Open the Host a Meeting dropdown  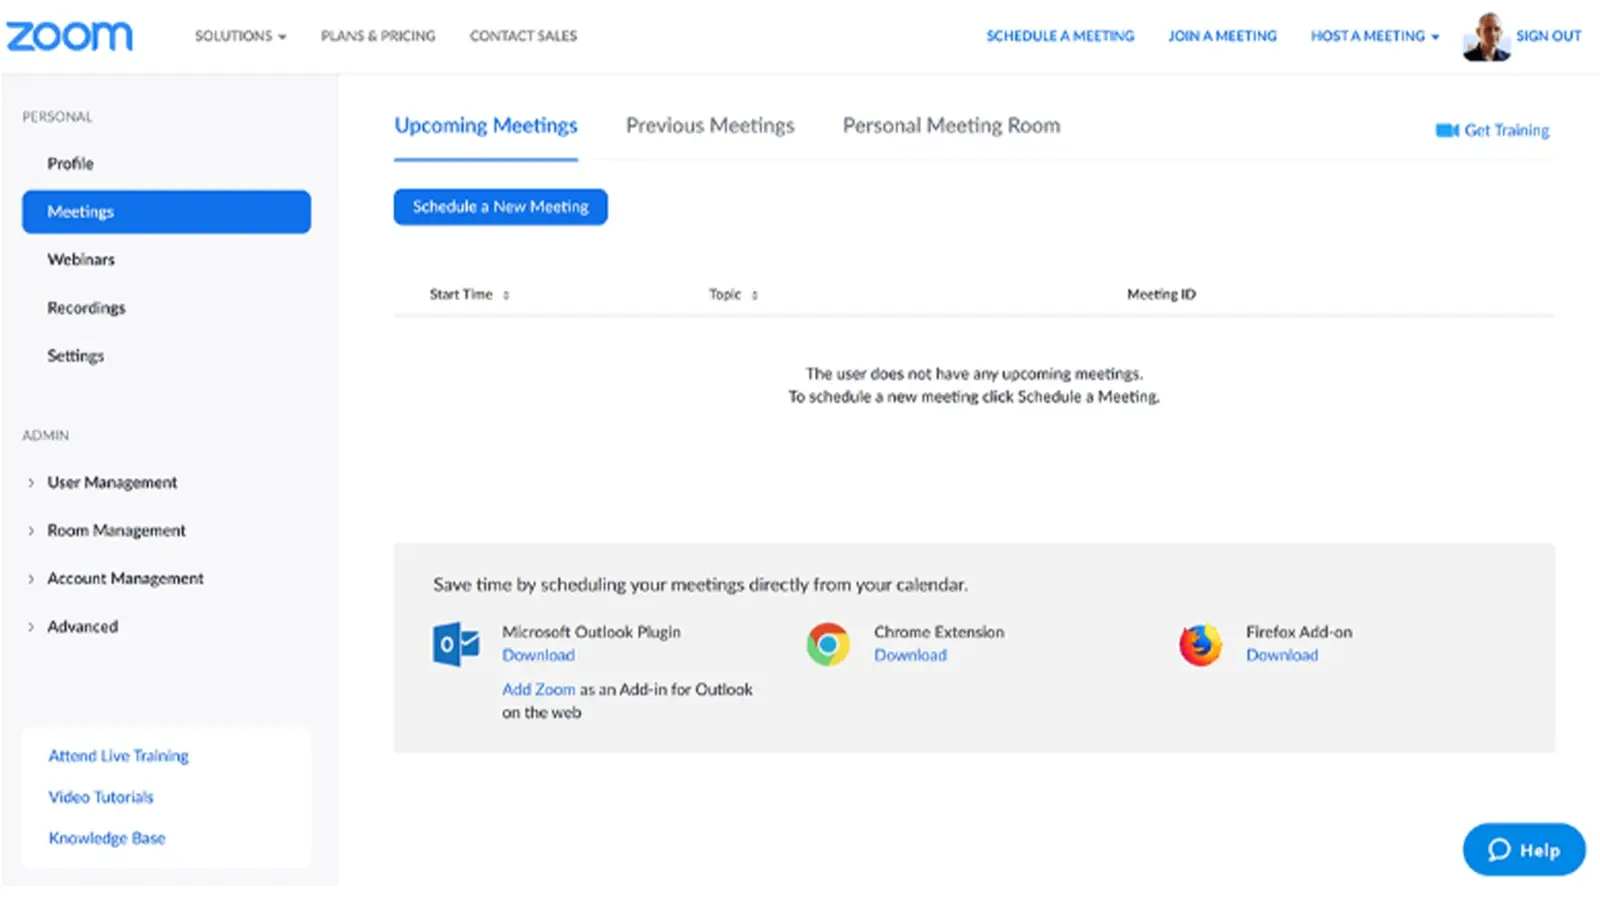coord(1375,36)
